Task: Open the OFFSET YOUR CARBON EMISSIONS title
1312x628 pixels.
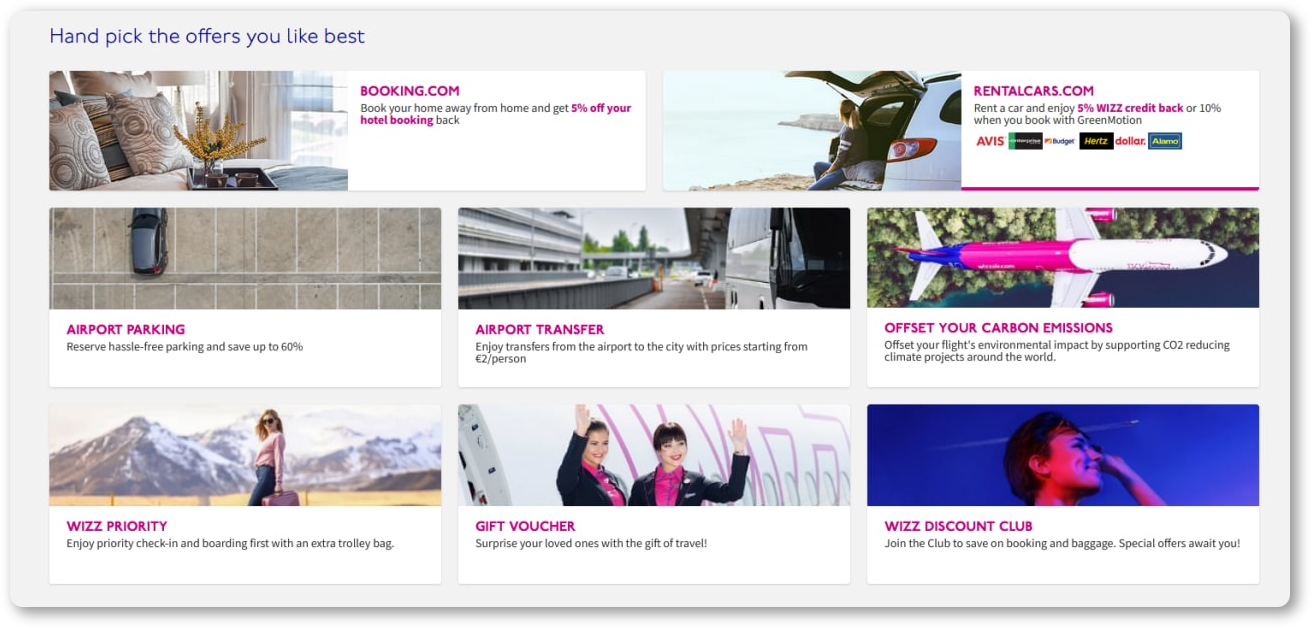Action: [x=999, y=327]
